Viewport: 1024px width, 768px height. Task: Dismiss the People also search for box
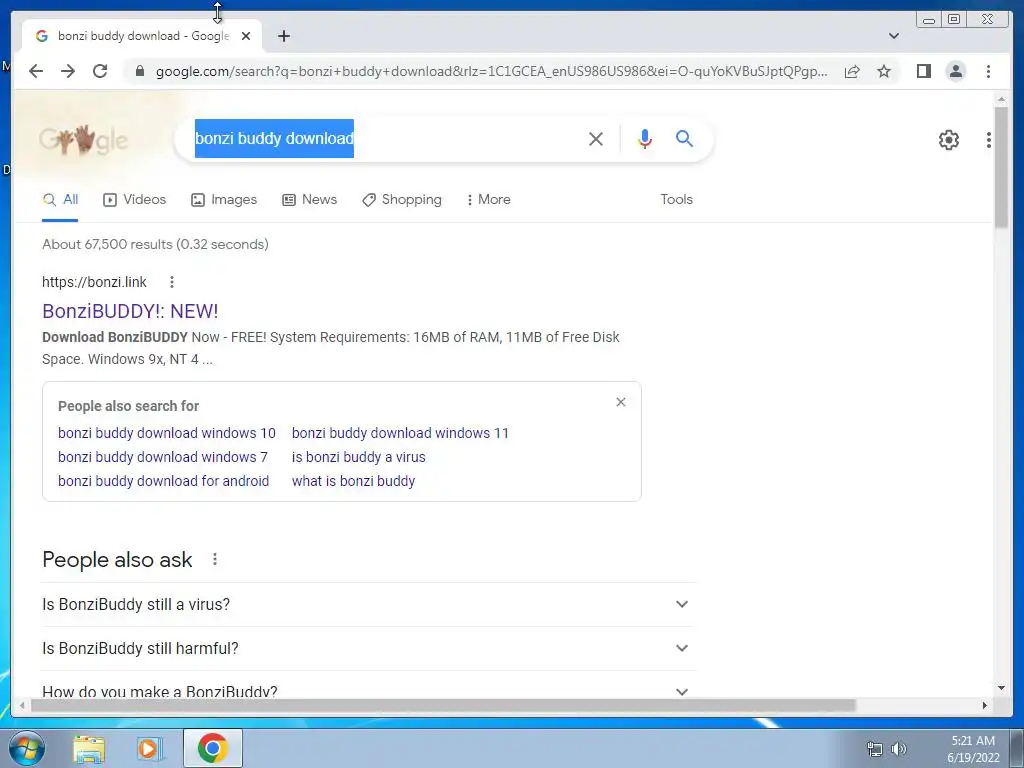tap(620, 402)
